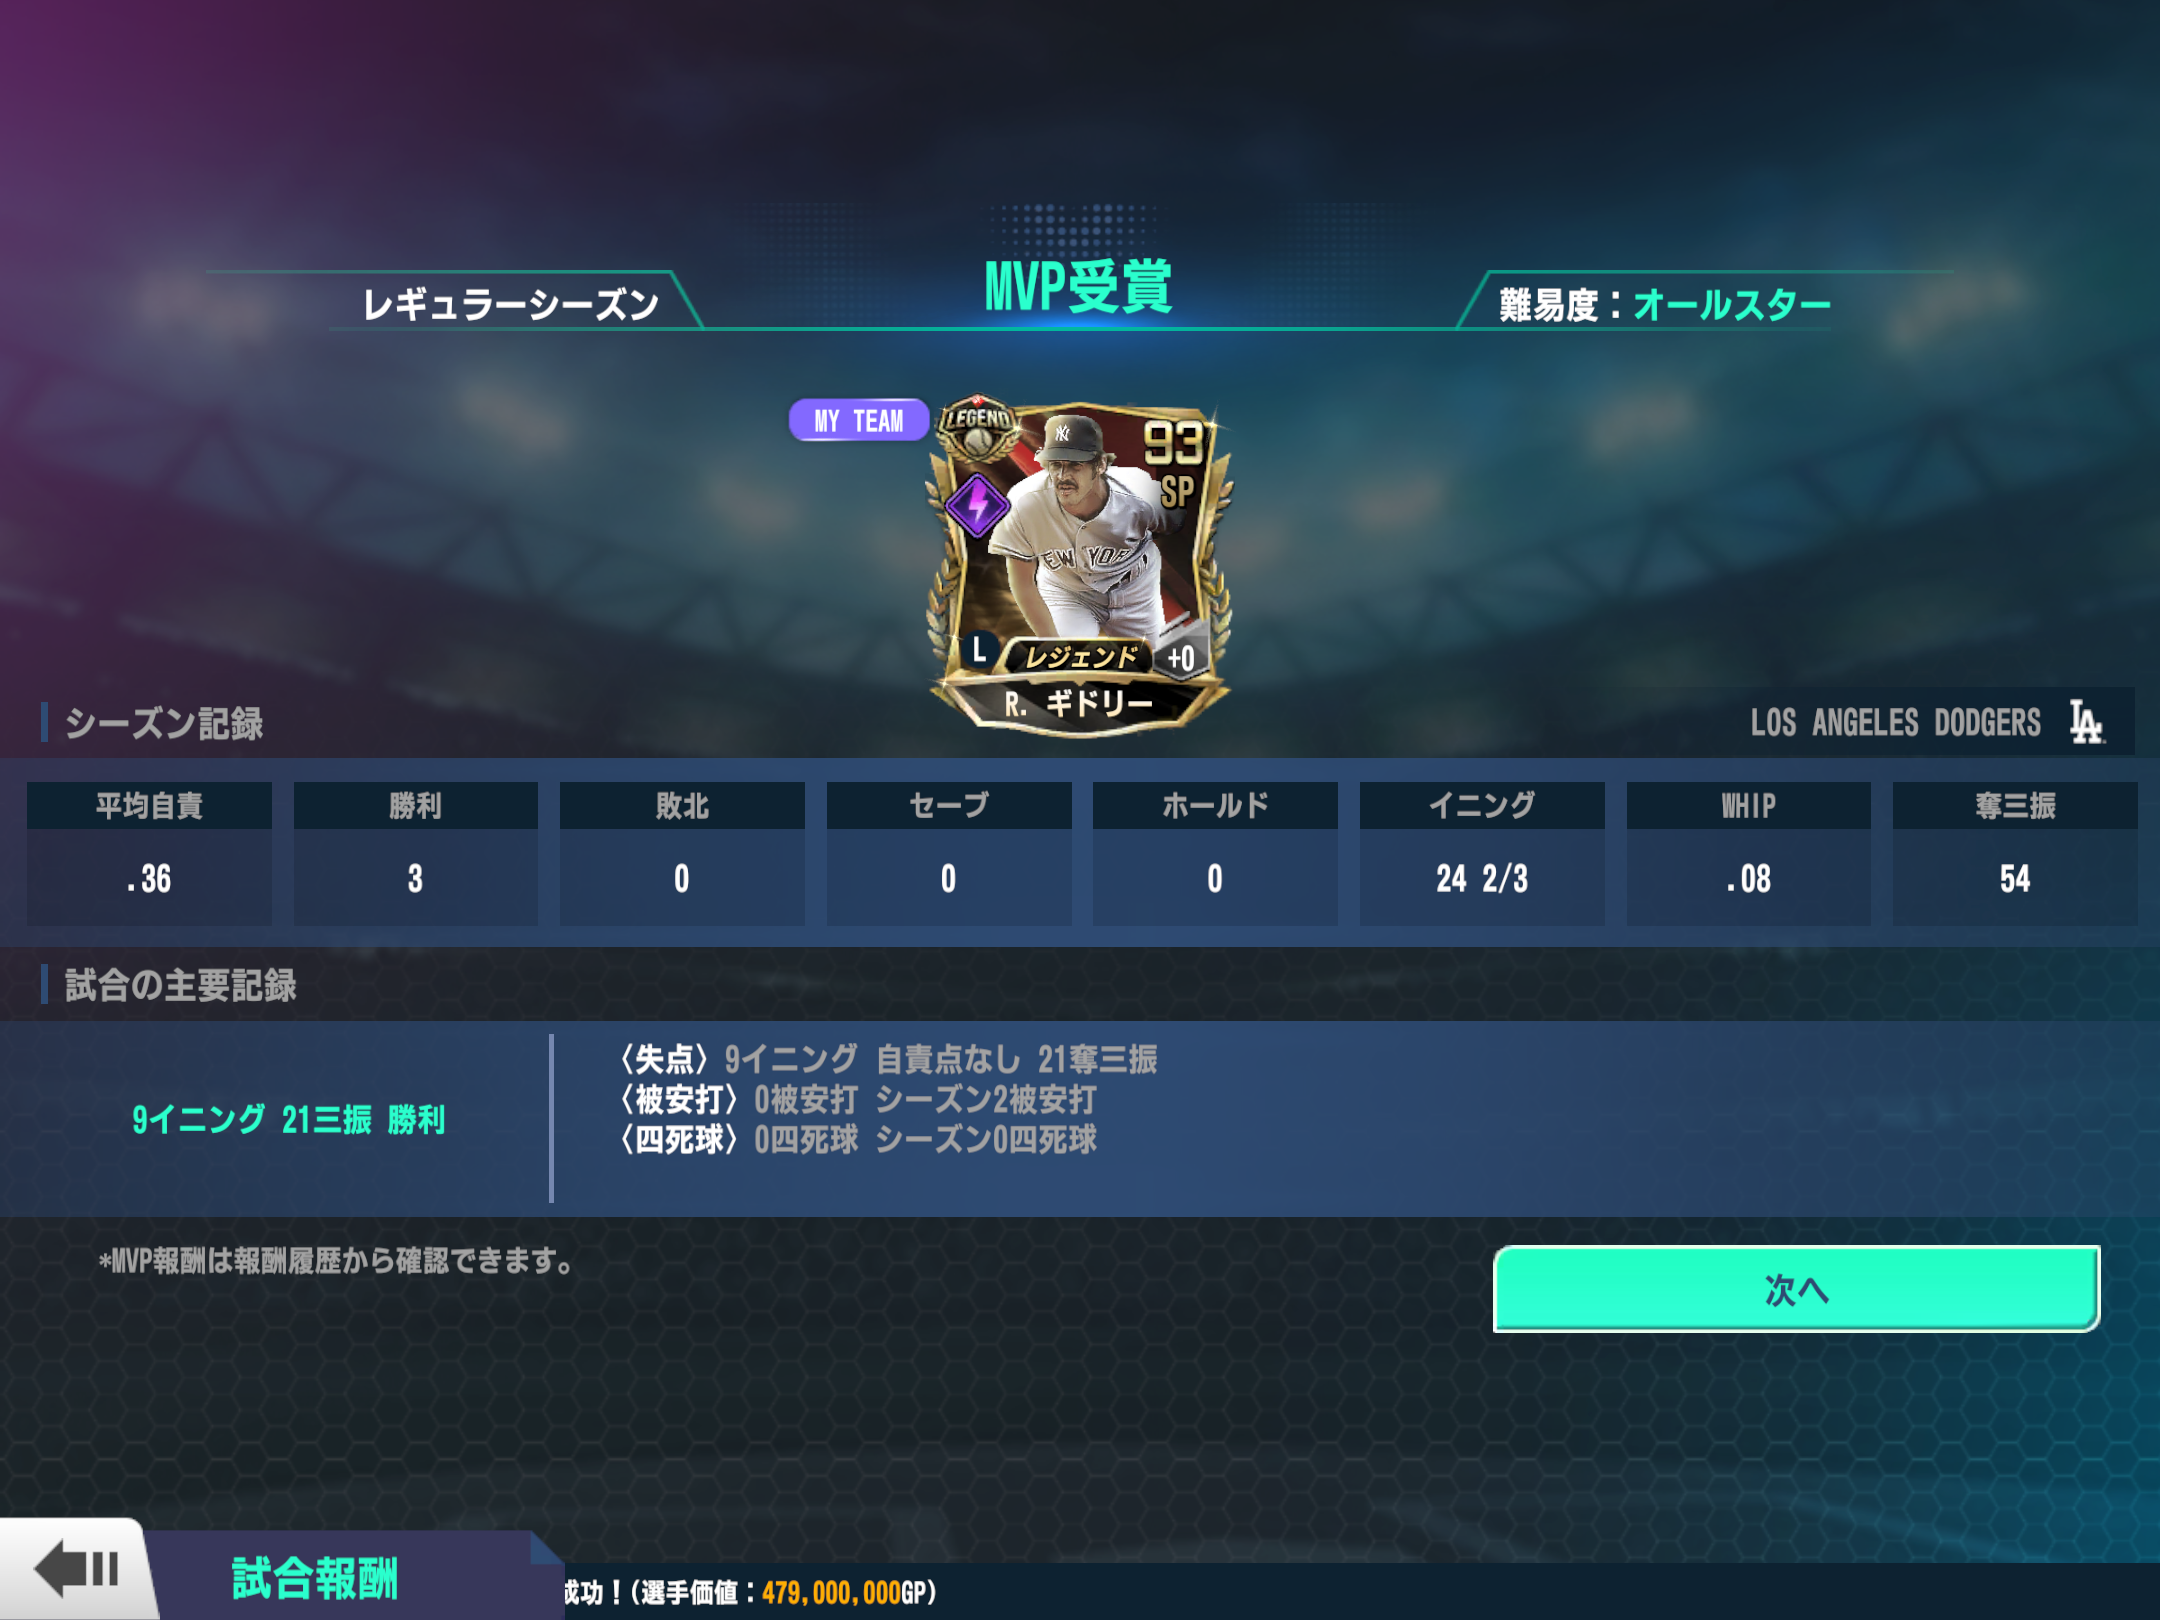Tap the イニング 24 2/3 stat cell
The width and height of the screenshot is (2160, 1620).
[1482, 853]
